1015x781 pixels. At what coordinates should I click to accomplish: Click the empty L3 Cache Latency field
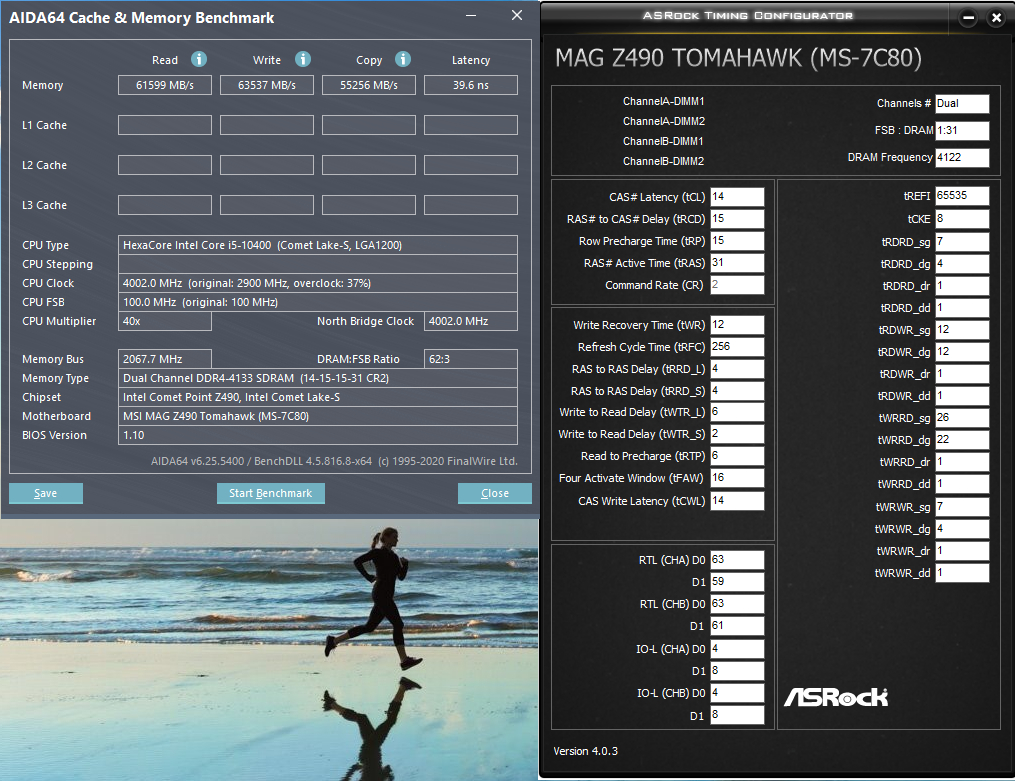[x=471, y=205]
